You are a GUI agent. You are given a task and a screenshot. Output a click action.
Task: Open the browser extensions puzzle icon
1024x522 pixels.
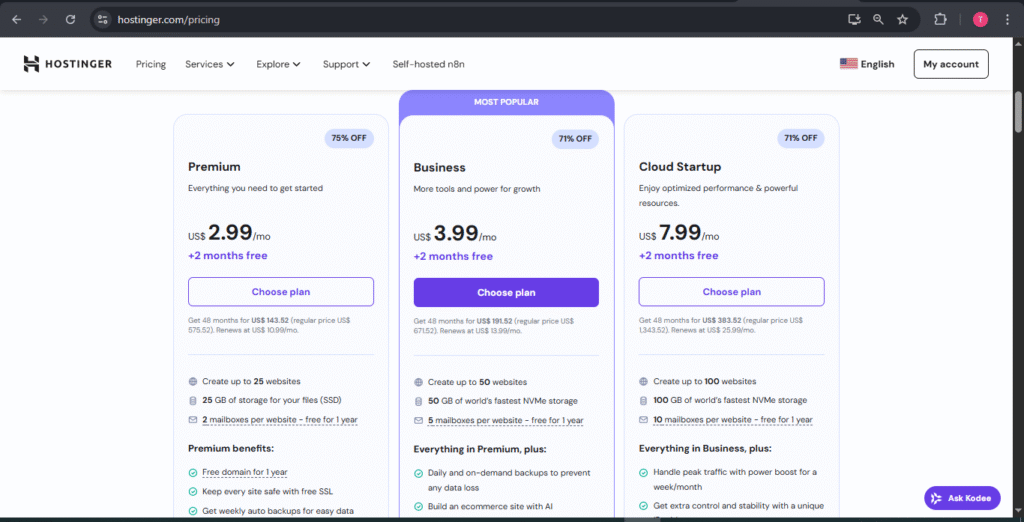click(940, 20)
